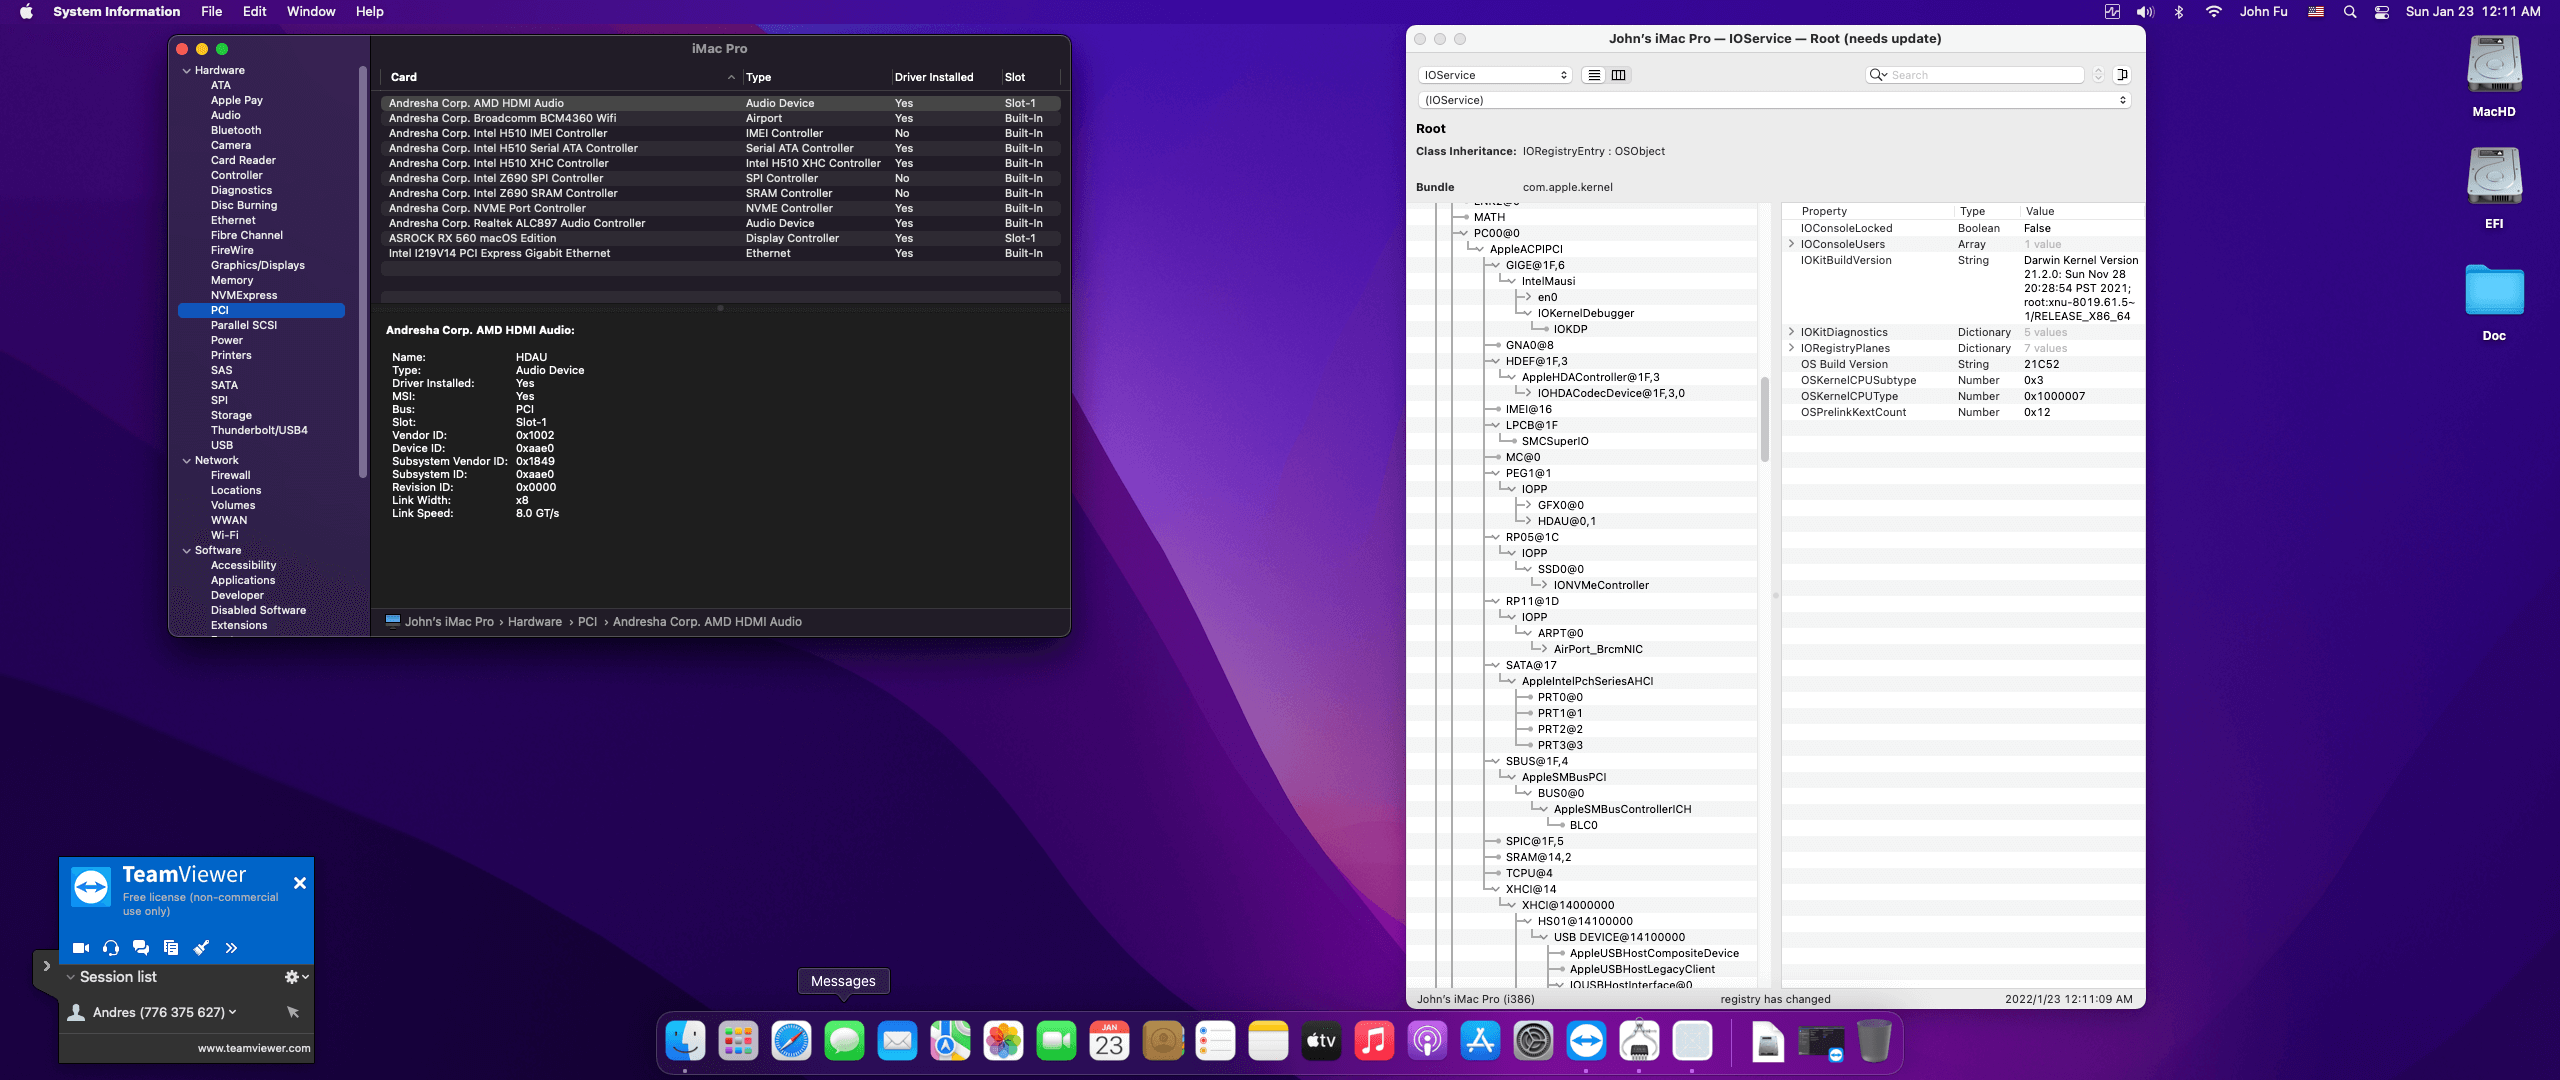Click the IORegistryExplorer search field

[1977, 75]
